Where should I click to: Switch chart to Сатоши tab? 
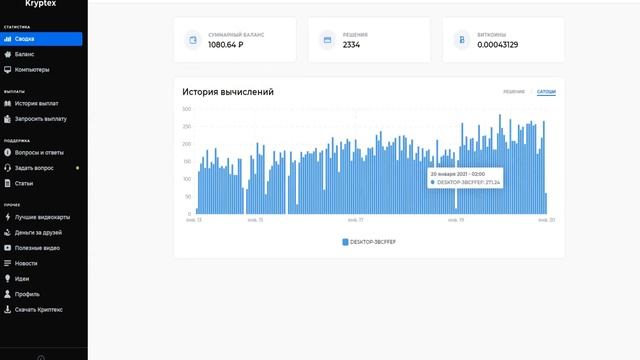[x=546, y=92]
